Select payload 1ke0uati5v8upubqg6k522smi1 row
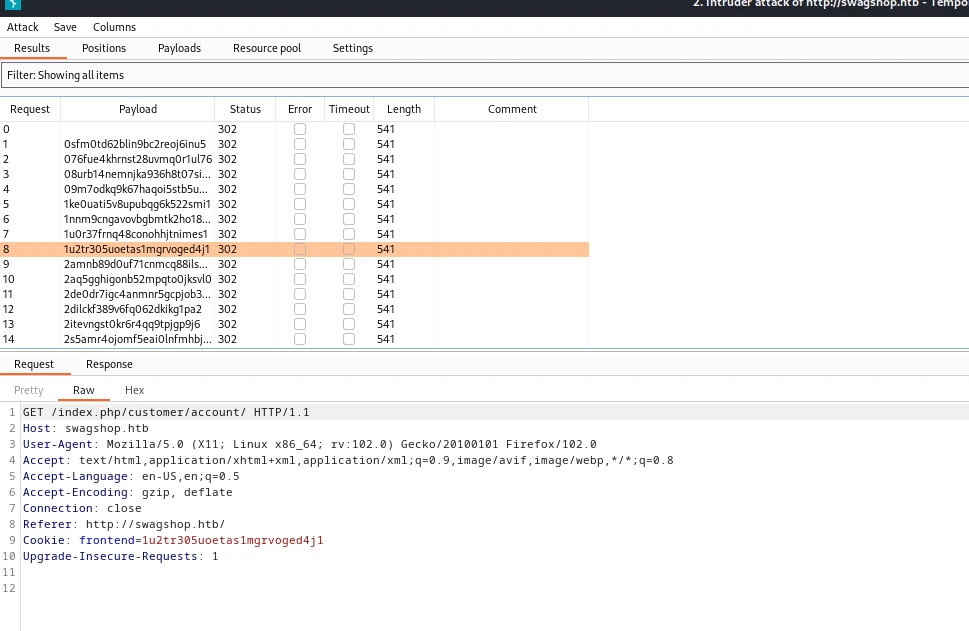The image size is (969, 631). click(294, 204)
